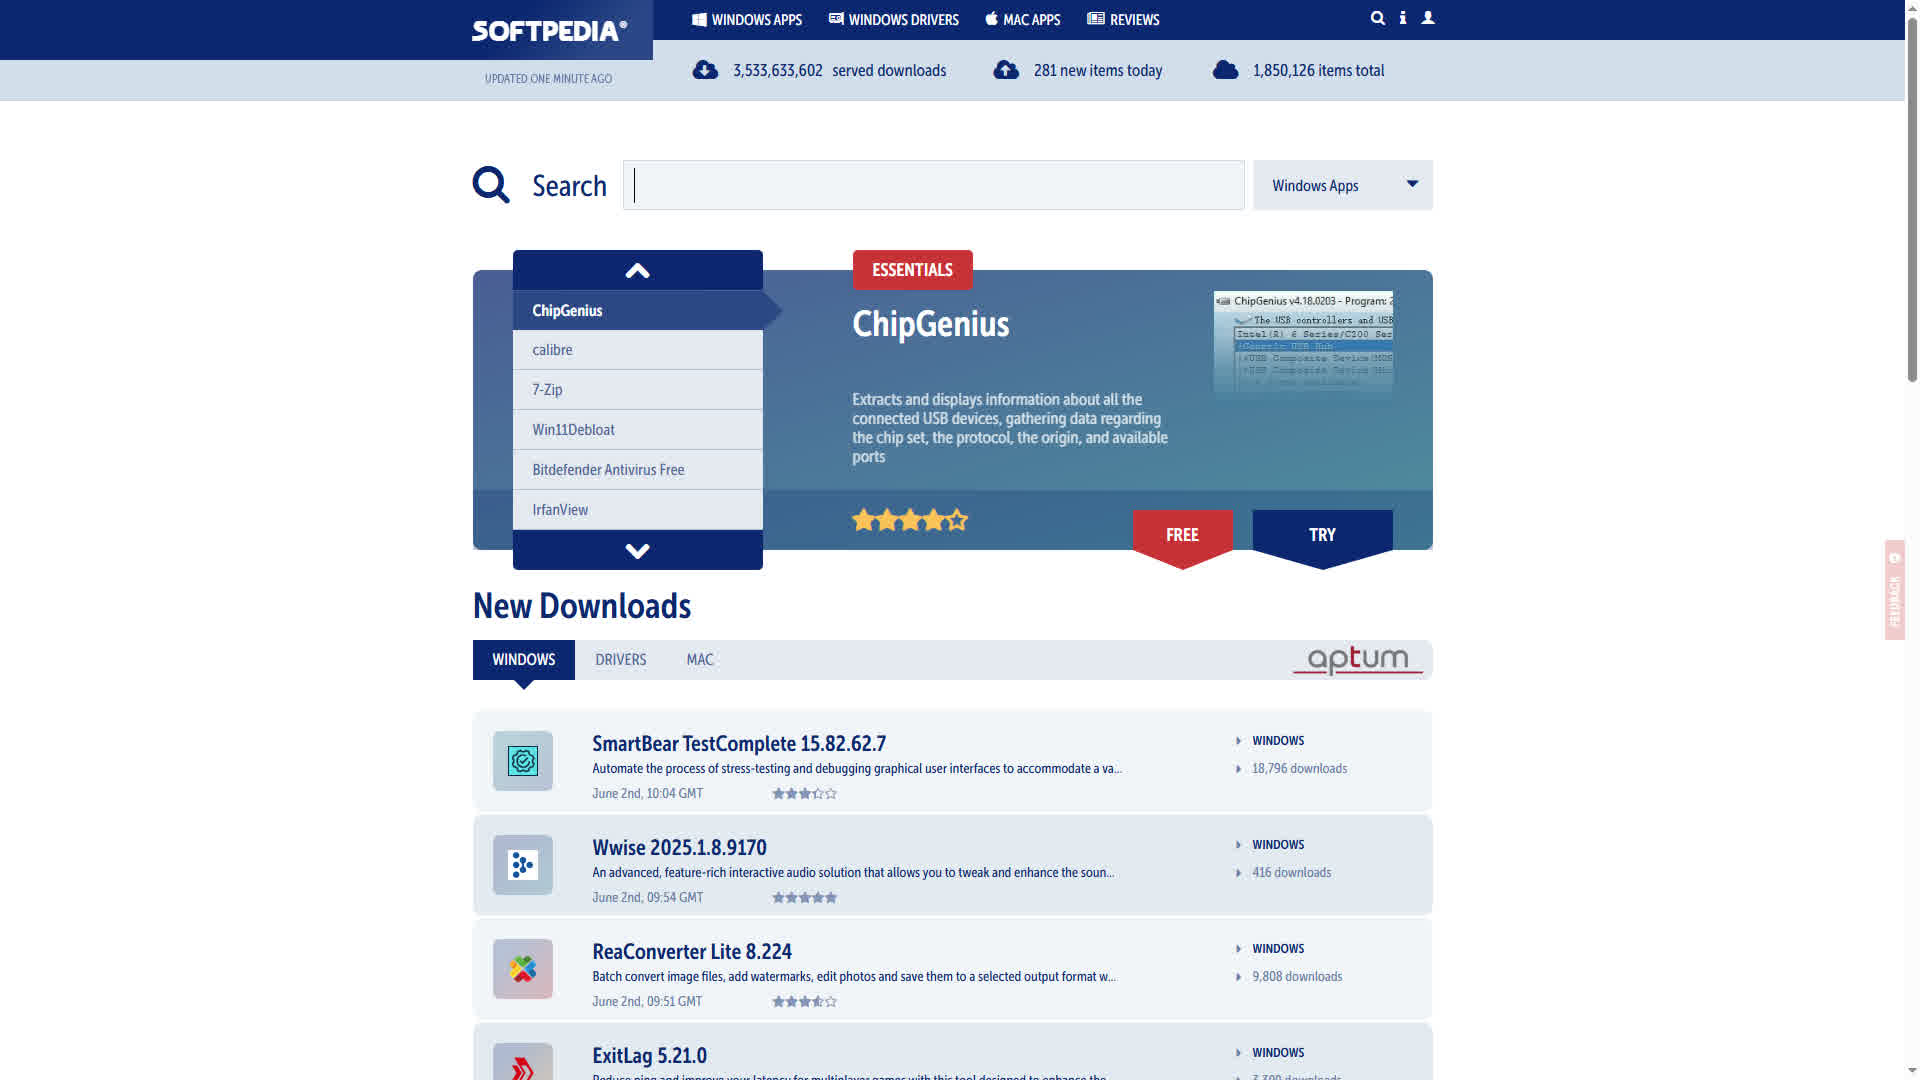Expand Windows category arrow for Wwise
The width and height of the screenshot is (1920, 1080).
pyautogui.click(x=1238, y=845)
